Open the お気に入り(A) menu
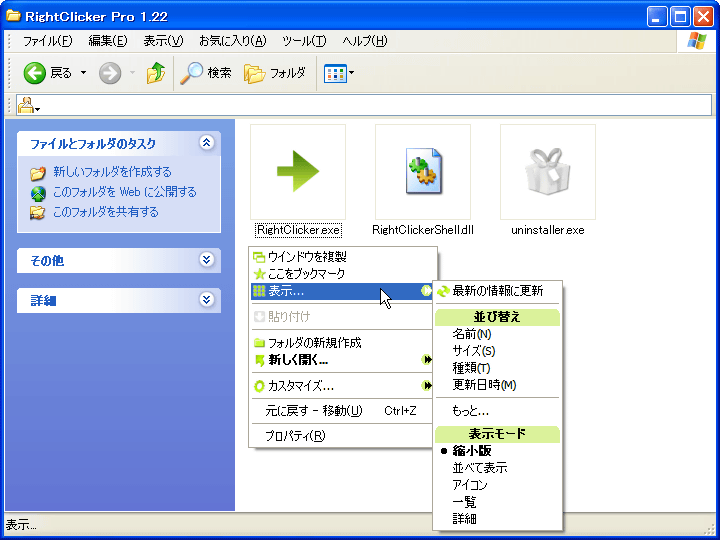The width and height of the screenshot is (720, 540). pos(232,41)
